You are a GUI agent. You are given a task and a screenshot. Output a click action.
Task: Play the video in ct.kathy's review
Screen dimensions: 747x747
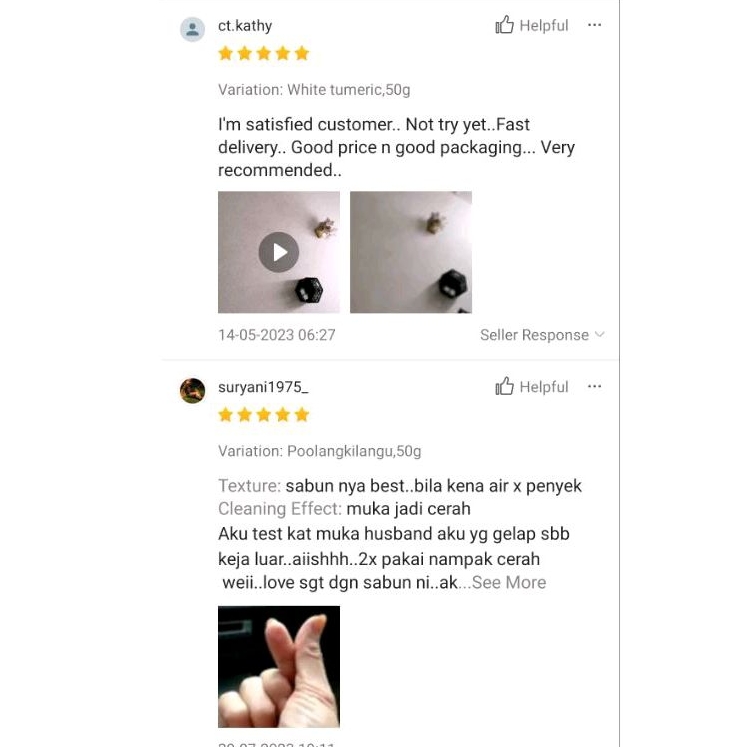tap(279, 252)
